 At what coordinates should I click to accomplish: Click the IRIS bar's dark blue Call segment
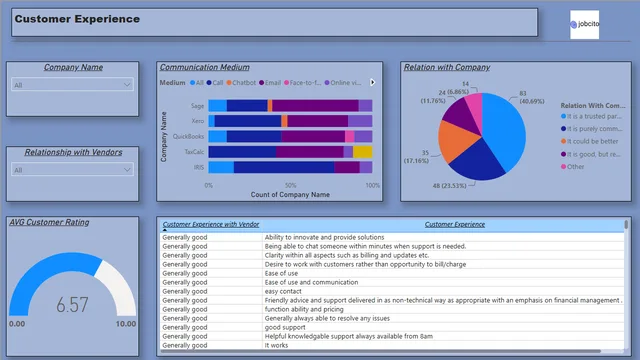point(284,167)
